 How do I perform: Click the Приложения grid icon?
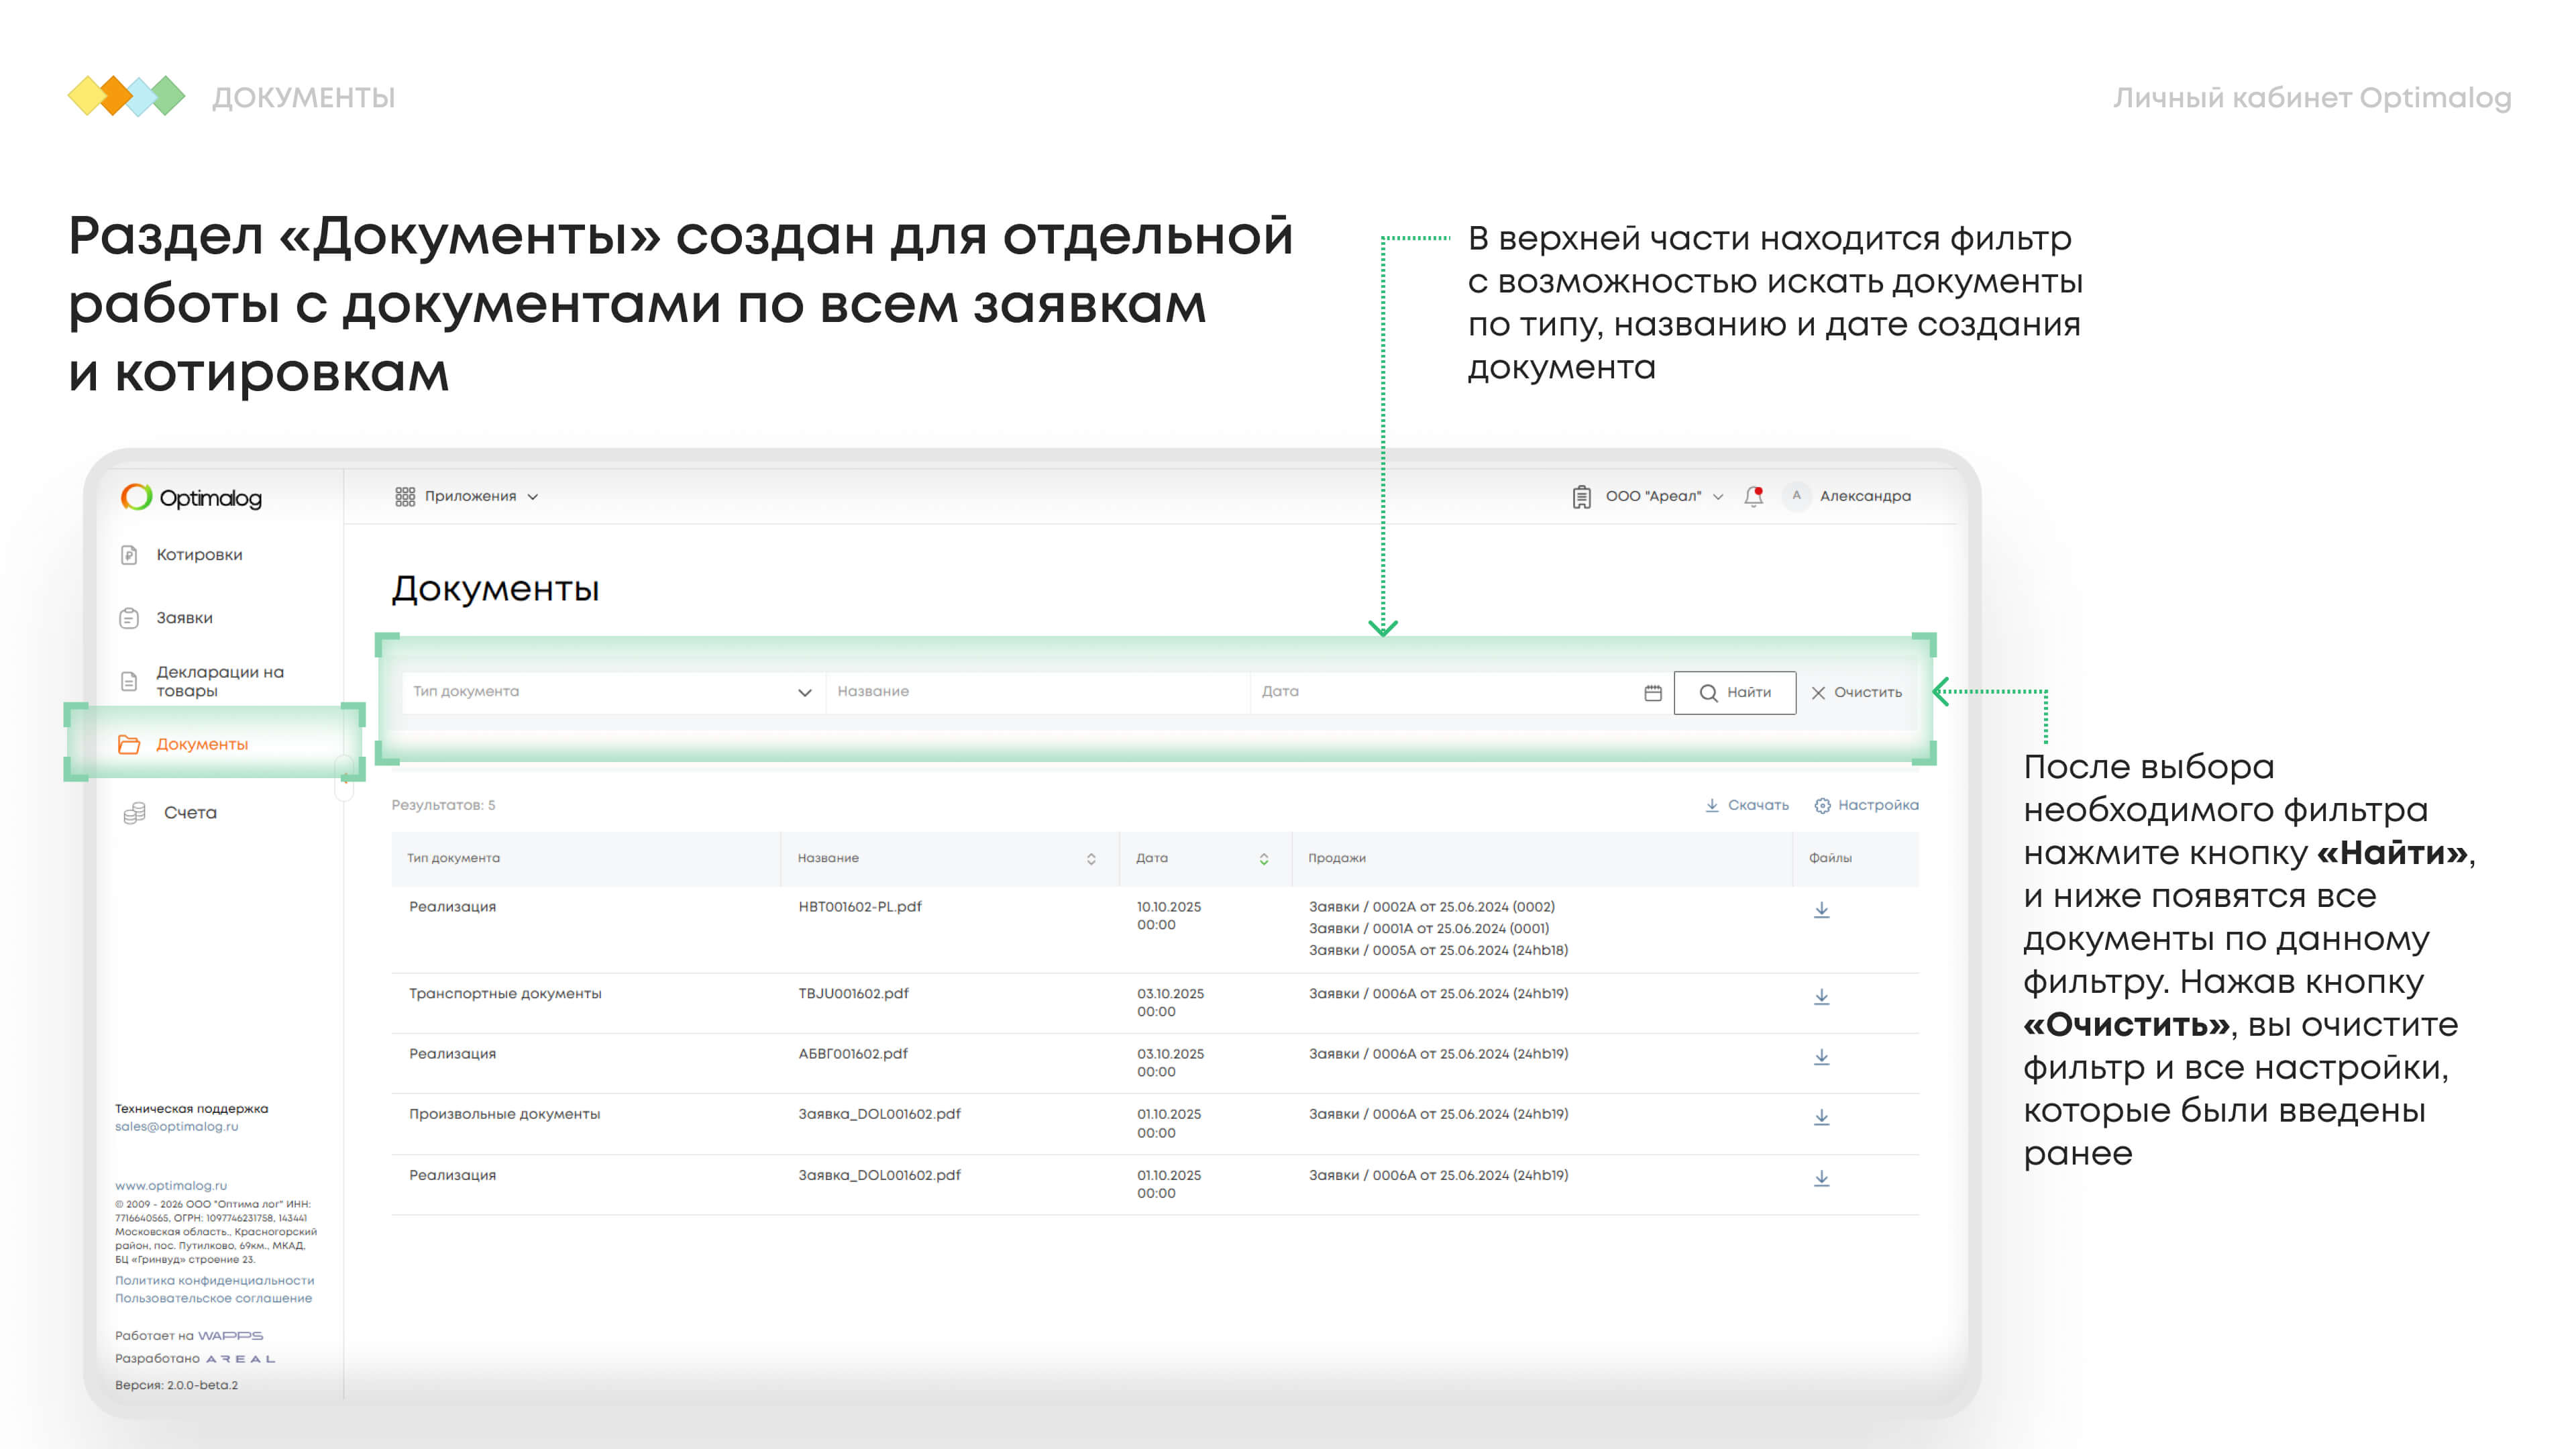[404, 496]
